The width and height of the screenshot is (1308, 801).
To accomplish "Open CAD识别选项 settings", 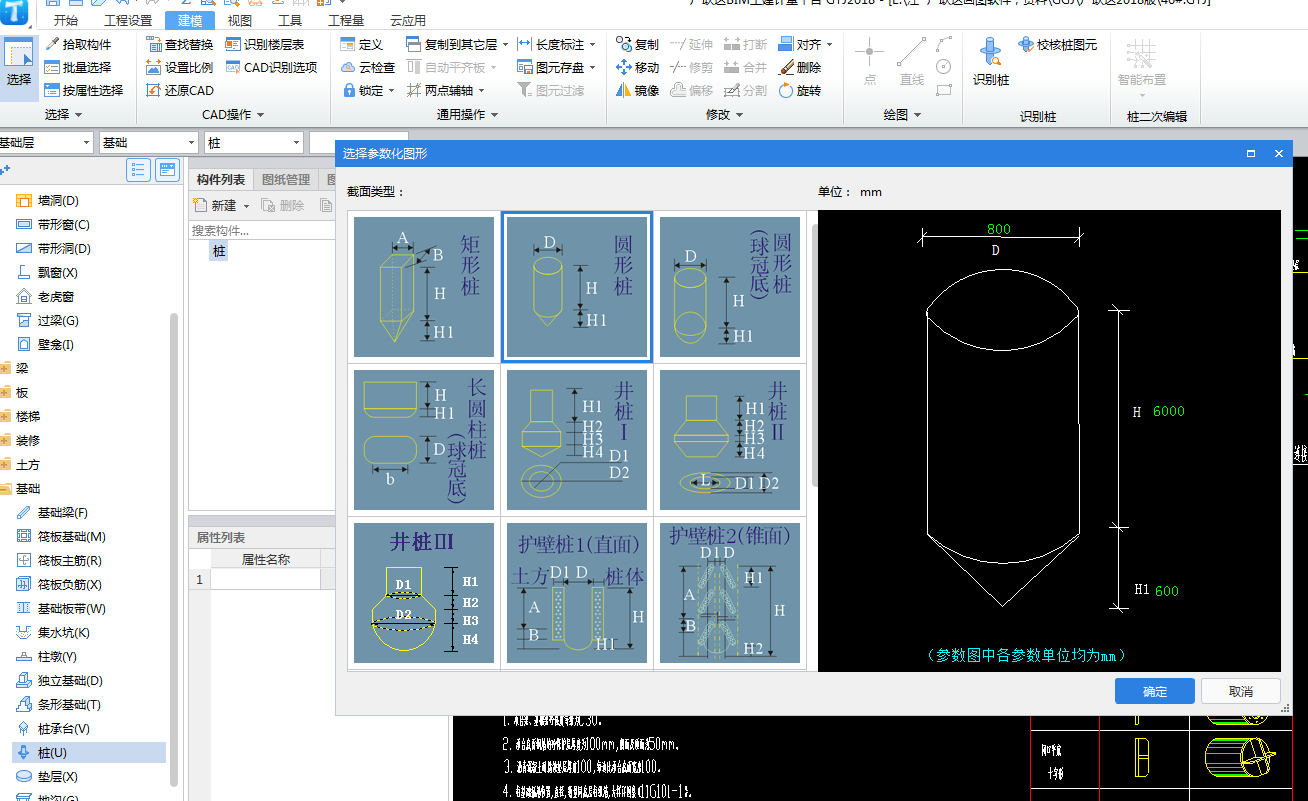I will pyautogui.click(x=271, y=67).
